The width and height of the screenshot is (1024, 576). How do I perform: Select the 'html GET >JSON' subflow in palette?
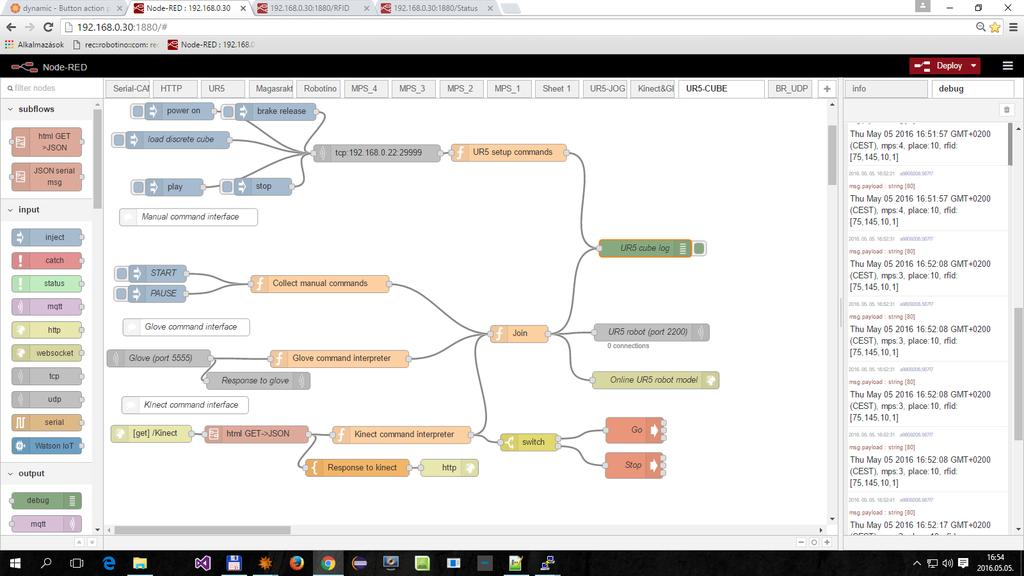pos(47,142)
